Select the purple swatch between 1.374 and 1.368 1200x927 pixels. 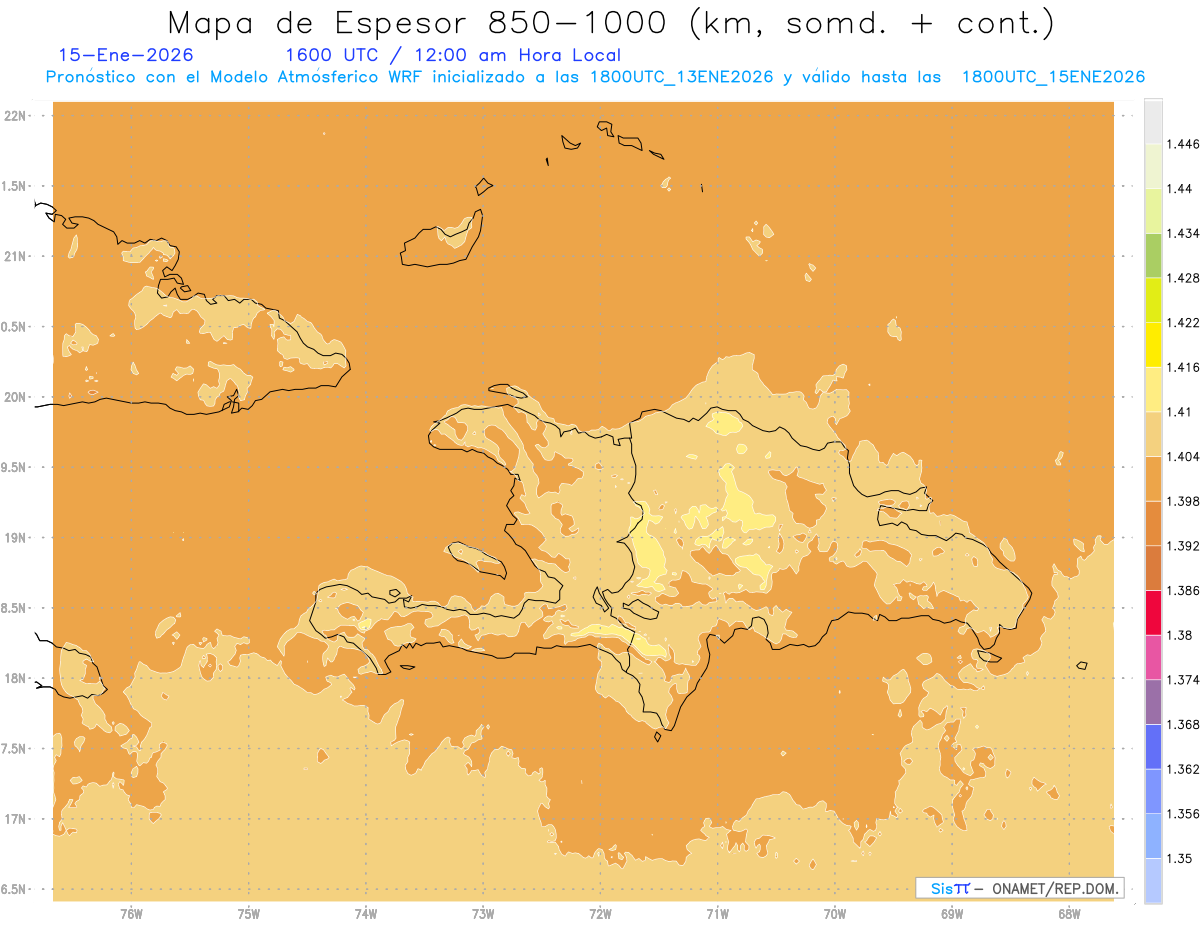coord(1153,702)
